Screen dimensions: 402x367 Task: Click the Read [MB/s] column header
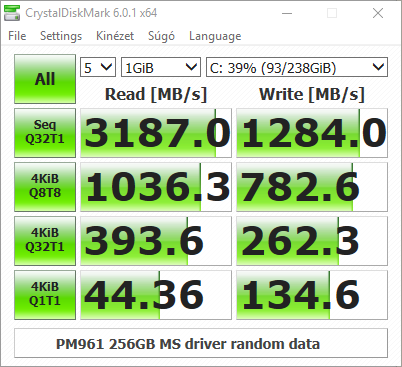(x=156, y=94)
